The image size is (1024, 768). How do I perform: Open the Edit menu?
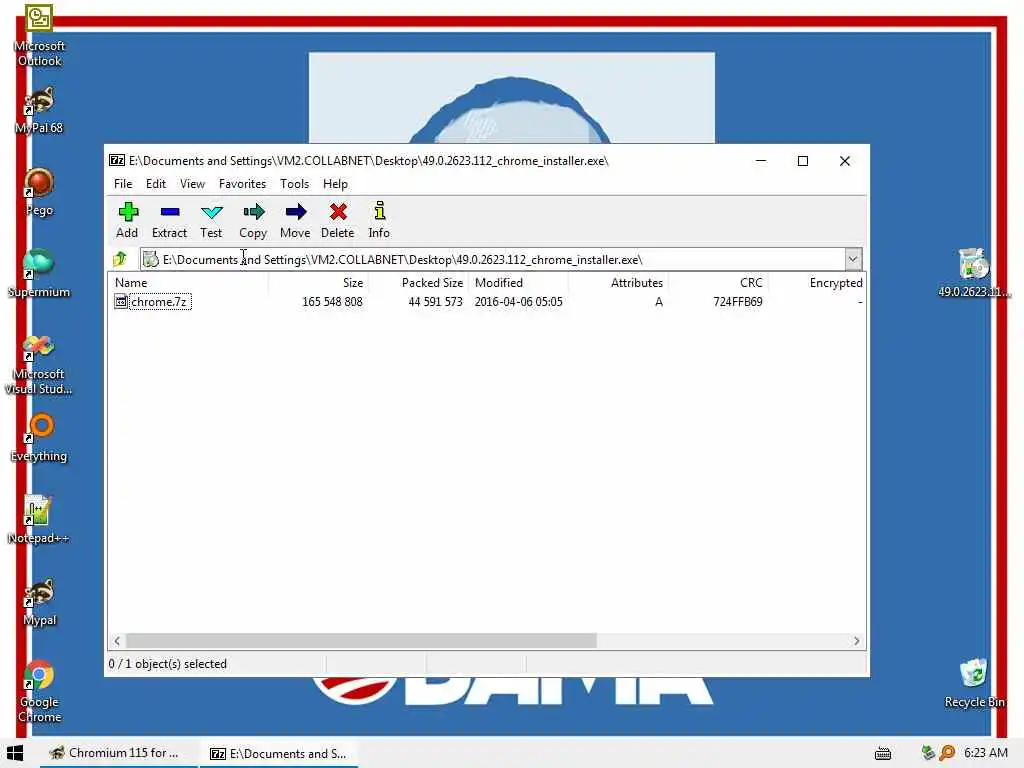(155, 184)
